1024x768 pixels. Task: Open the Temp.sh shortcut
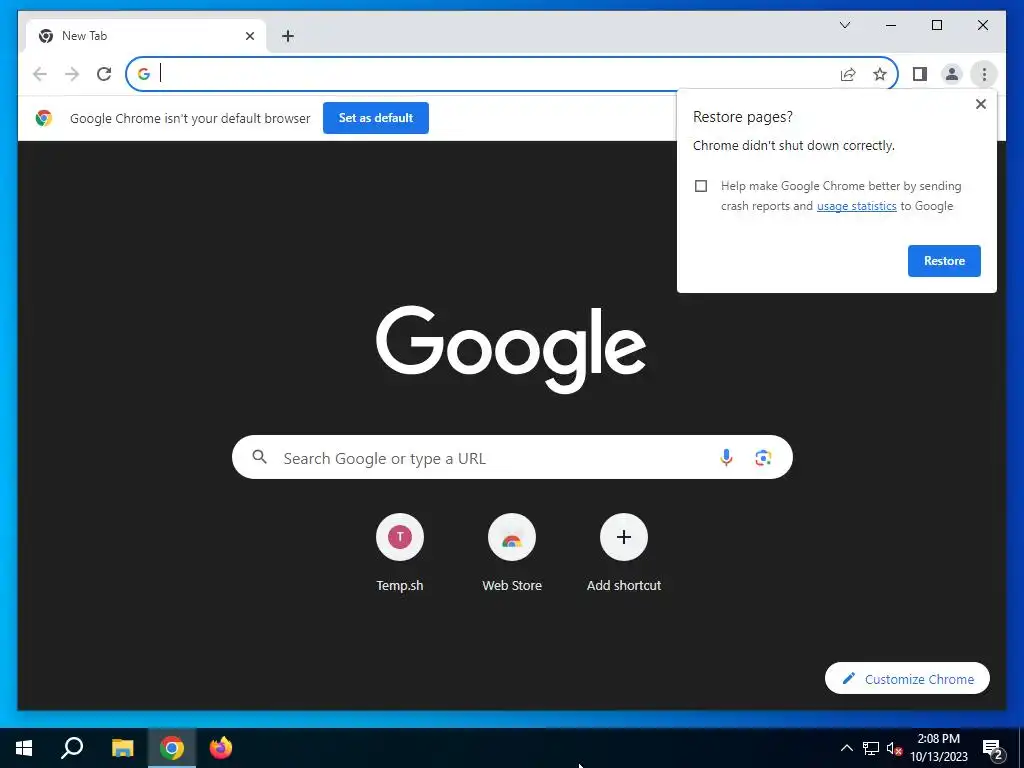[x=400, y=552]
